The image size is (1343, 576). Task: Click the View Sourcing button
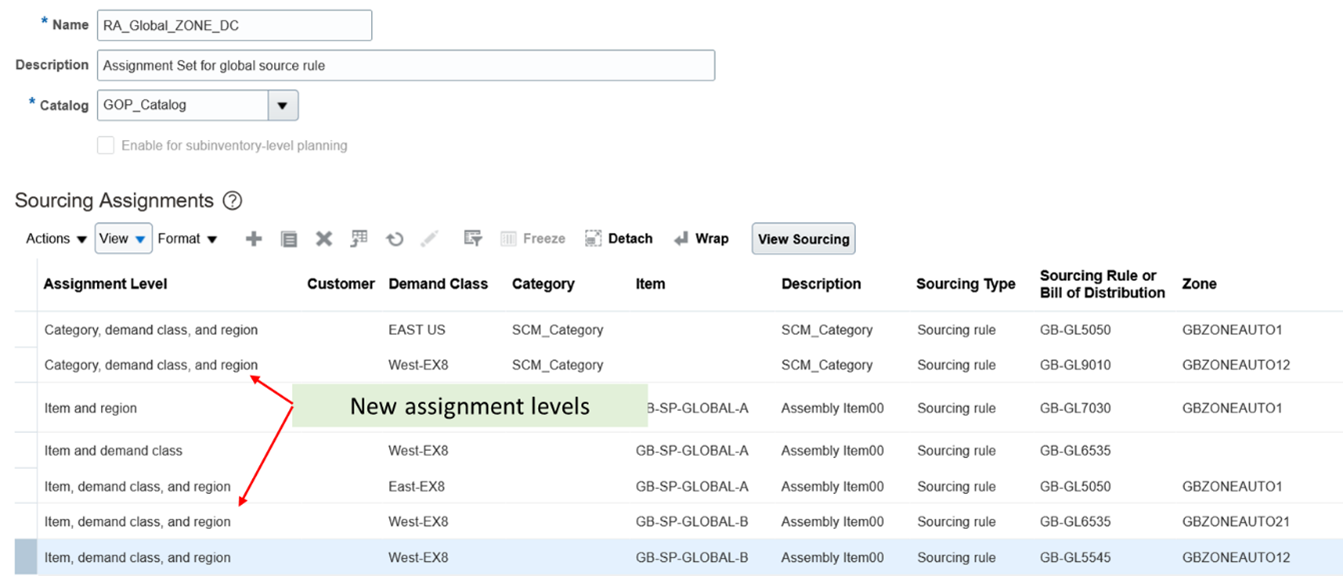click(803, 239)
